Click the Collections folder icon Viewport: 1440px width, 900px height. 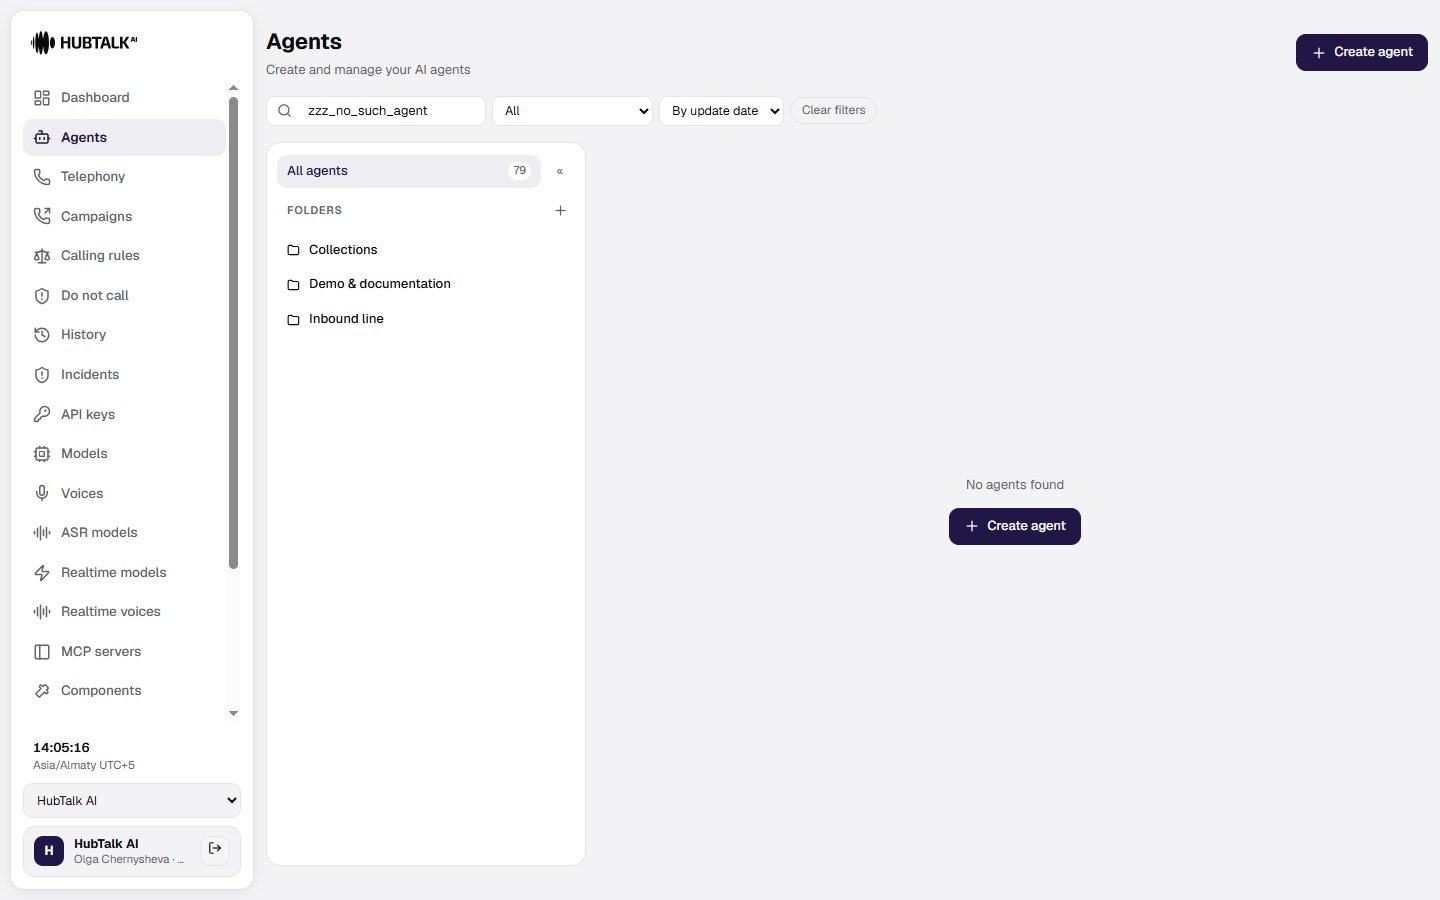pyautogui.click(x=293, y=250)
